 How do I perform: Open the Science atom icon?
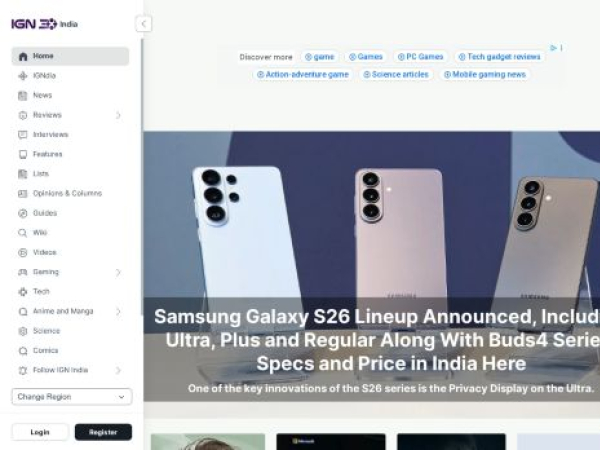pyautogui.click(x=23, y=331)
